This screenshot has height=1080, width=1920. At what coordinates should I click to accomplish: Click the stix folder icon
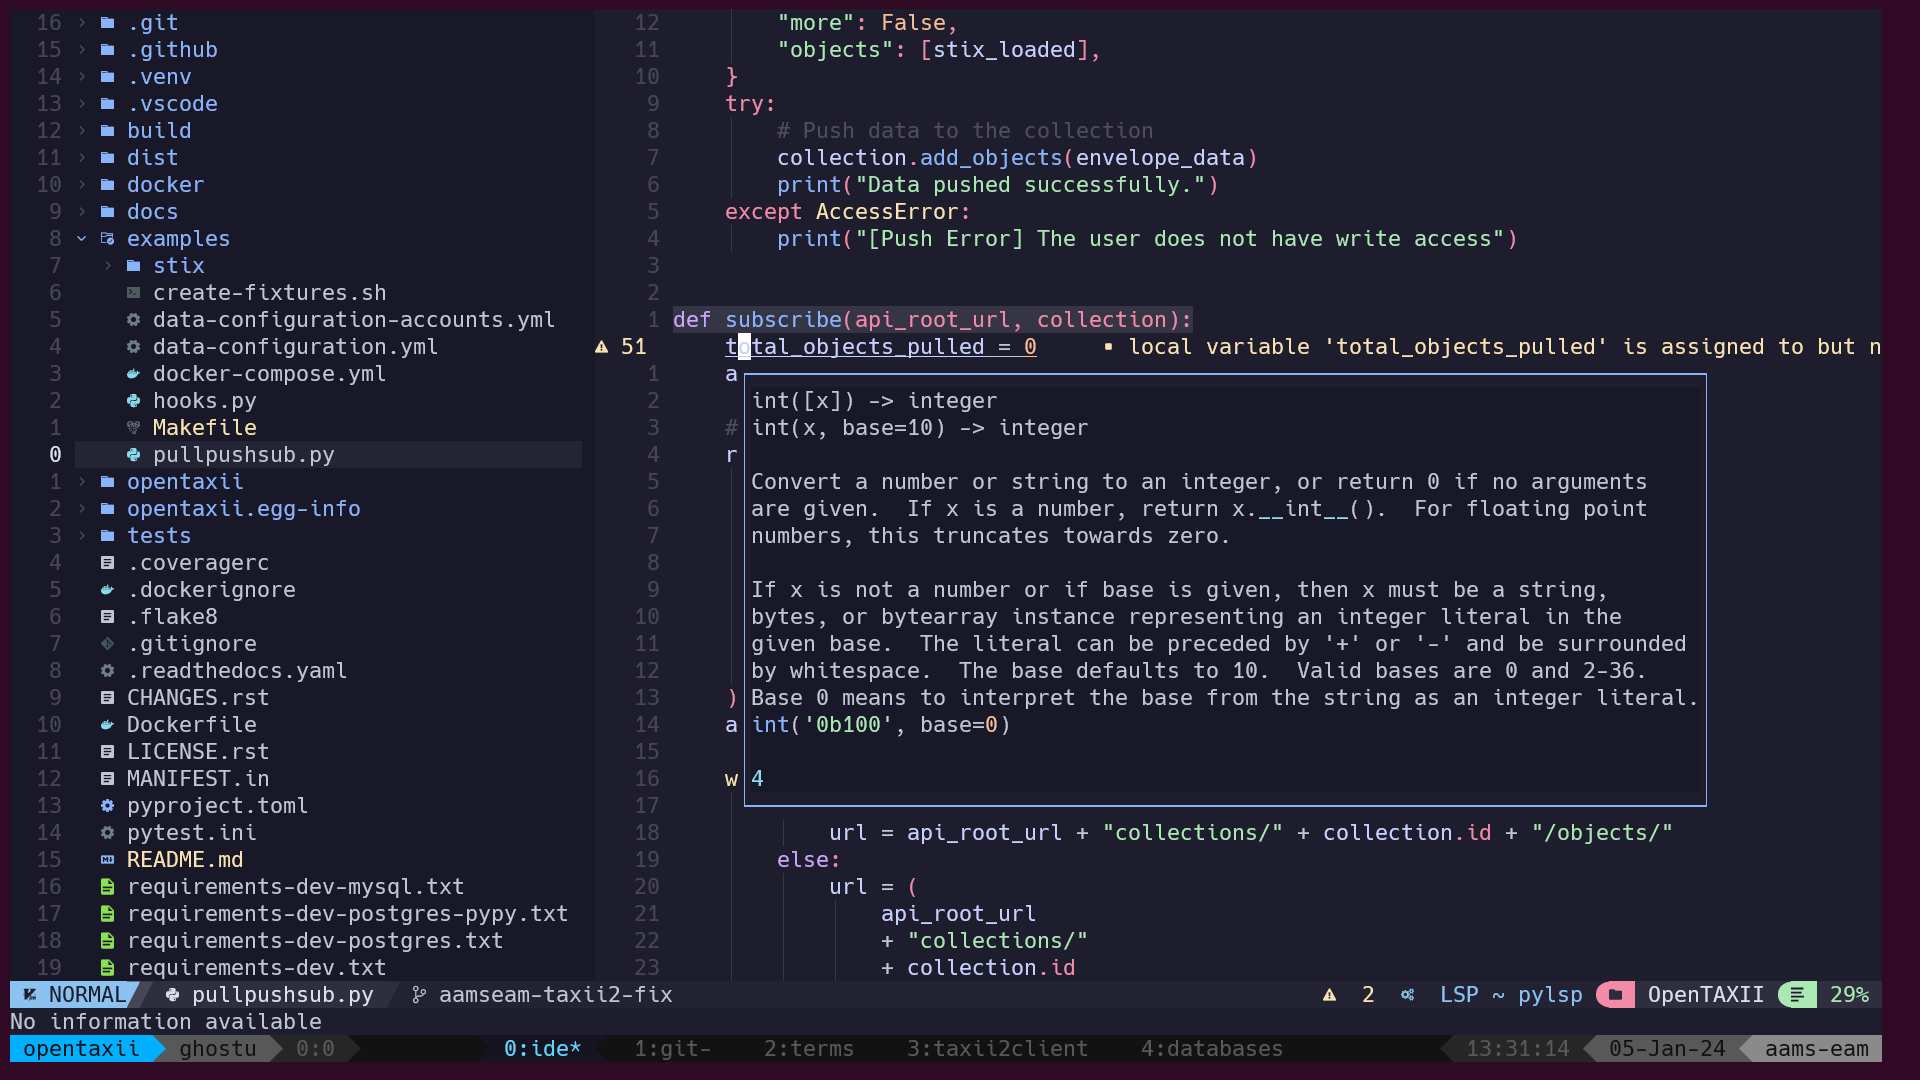coord(133,266)
